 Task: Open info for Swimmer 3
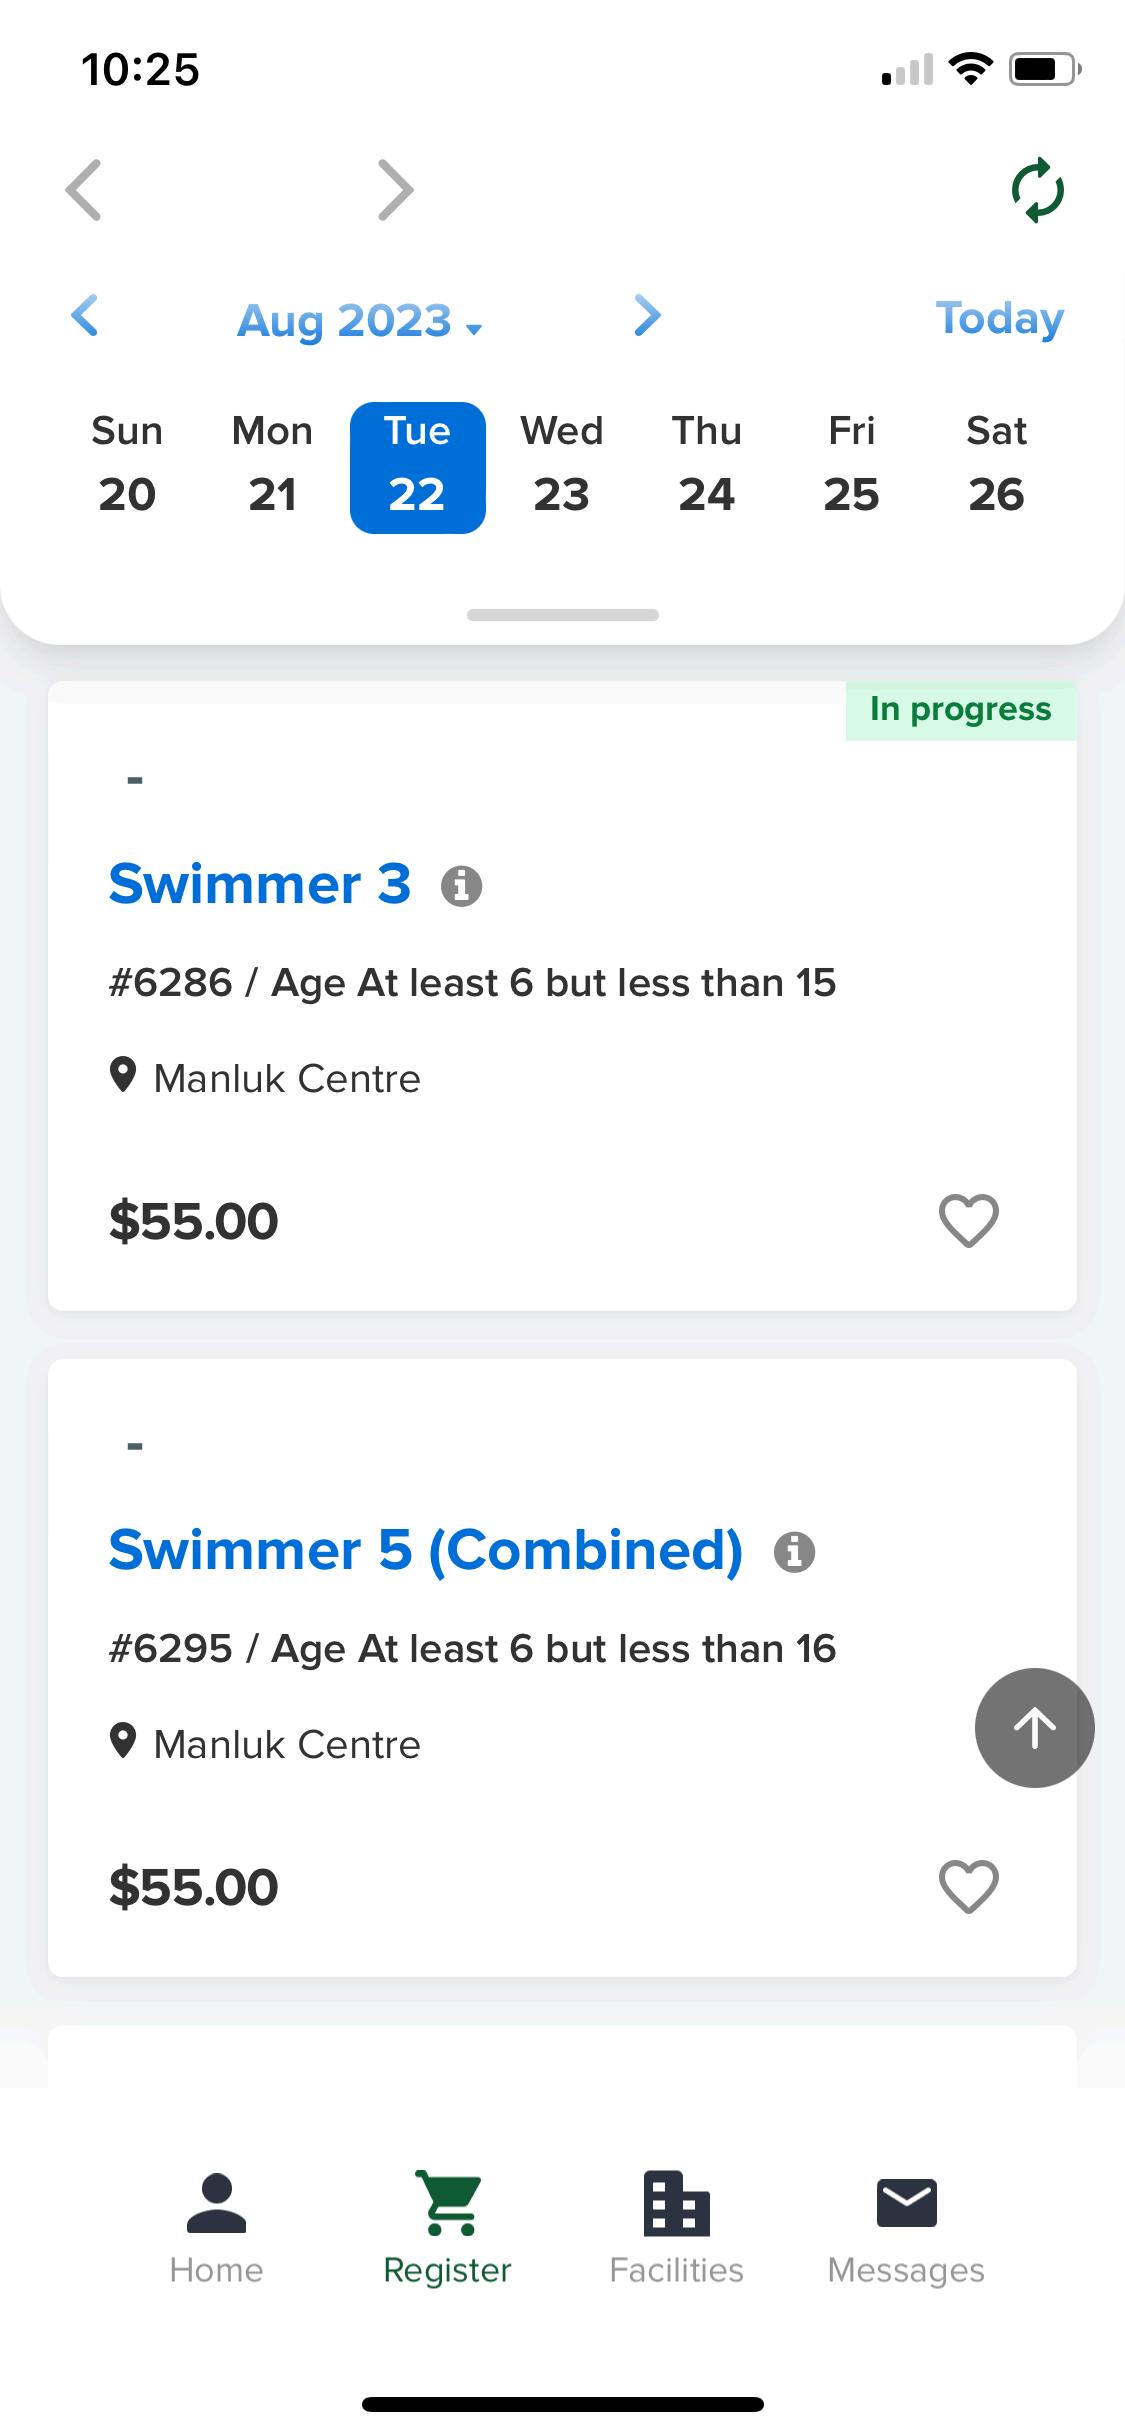(461, 886)
